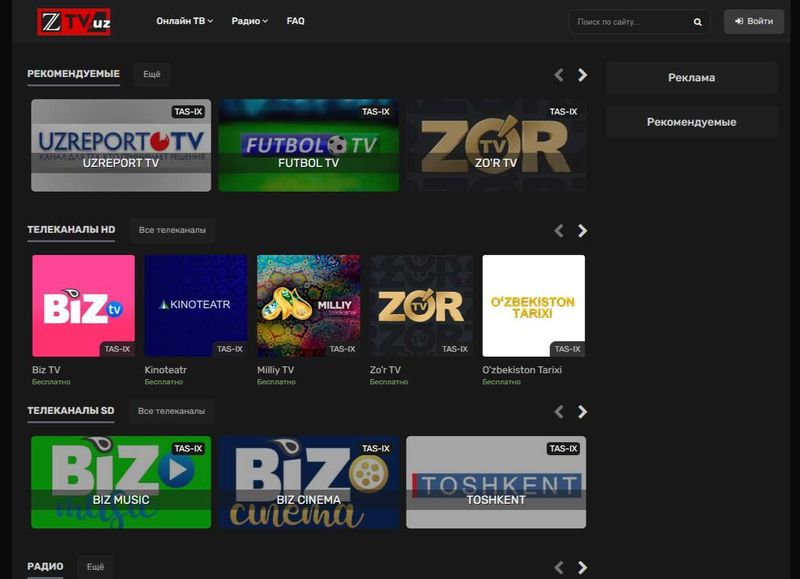Click Все телеканалы beside Телеканалы SD
Viewport: 800px width, 579px height.
171,411
